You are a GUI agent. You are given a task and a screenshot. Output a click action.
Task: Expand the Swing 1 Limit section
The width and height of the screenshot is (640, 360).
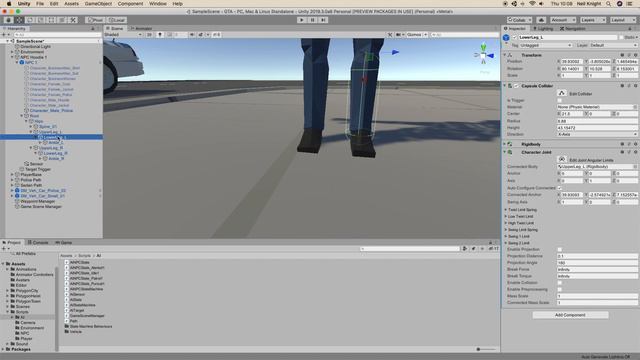coord(506,236)
